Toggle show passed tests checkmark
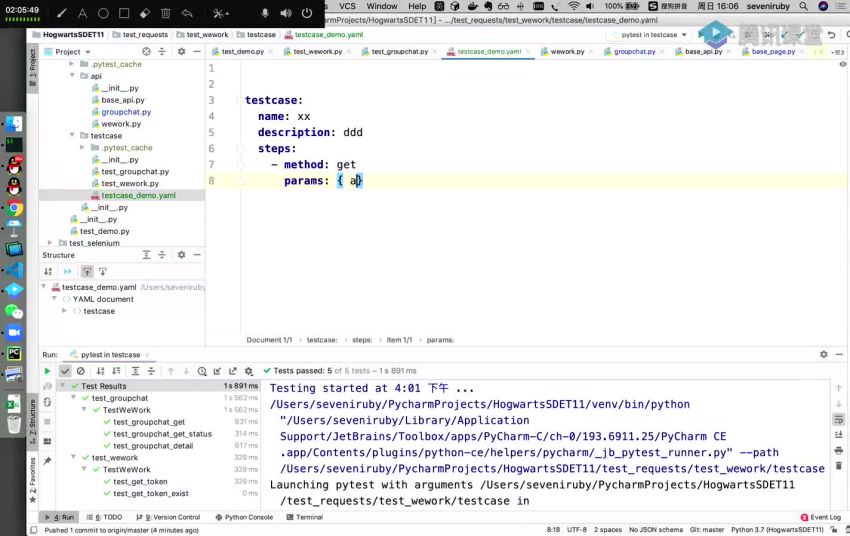The height and width of the screenshot is (536, 850). (x=65, y=371)
